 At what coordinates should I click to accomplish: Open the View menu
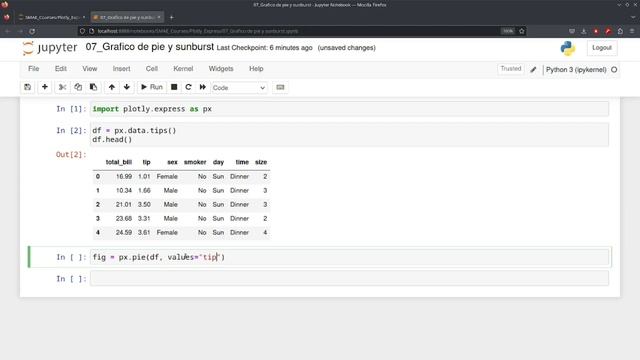coord(89,69)
